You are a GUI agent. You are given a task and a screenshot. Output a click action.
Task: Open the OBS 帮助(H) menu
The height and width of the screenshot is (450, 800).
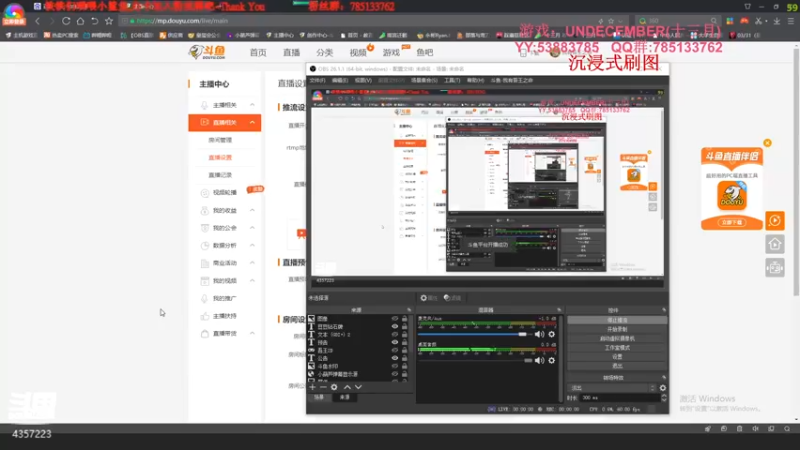pyautogui.click(x=475, y=80)
